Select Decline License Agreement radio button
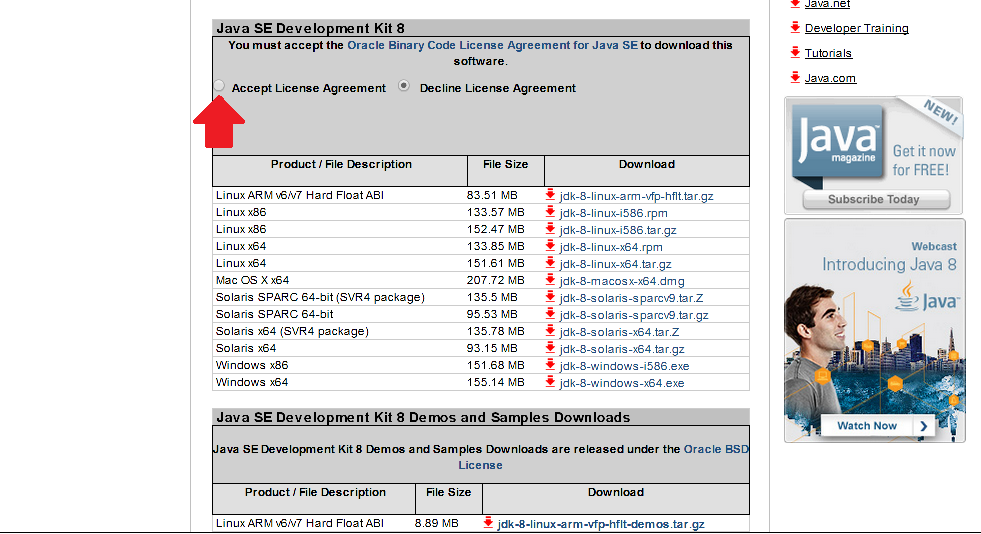 404,86
